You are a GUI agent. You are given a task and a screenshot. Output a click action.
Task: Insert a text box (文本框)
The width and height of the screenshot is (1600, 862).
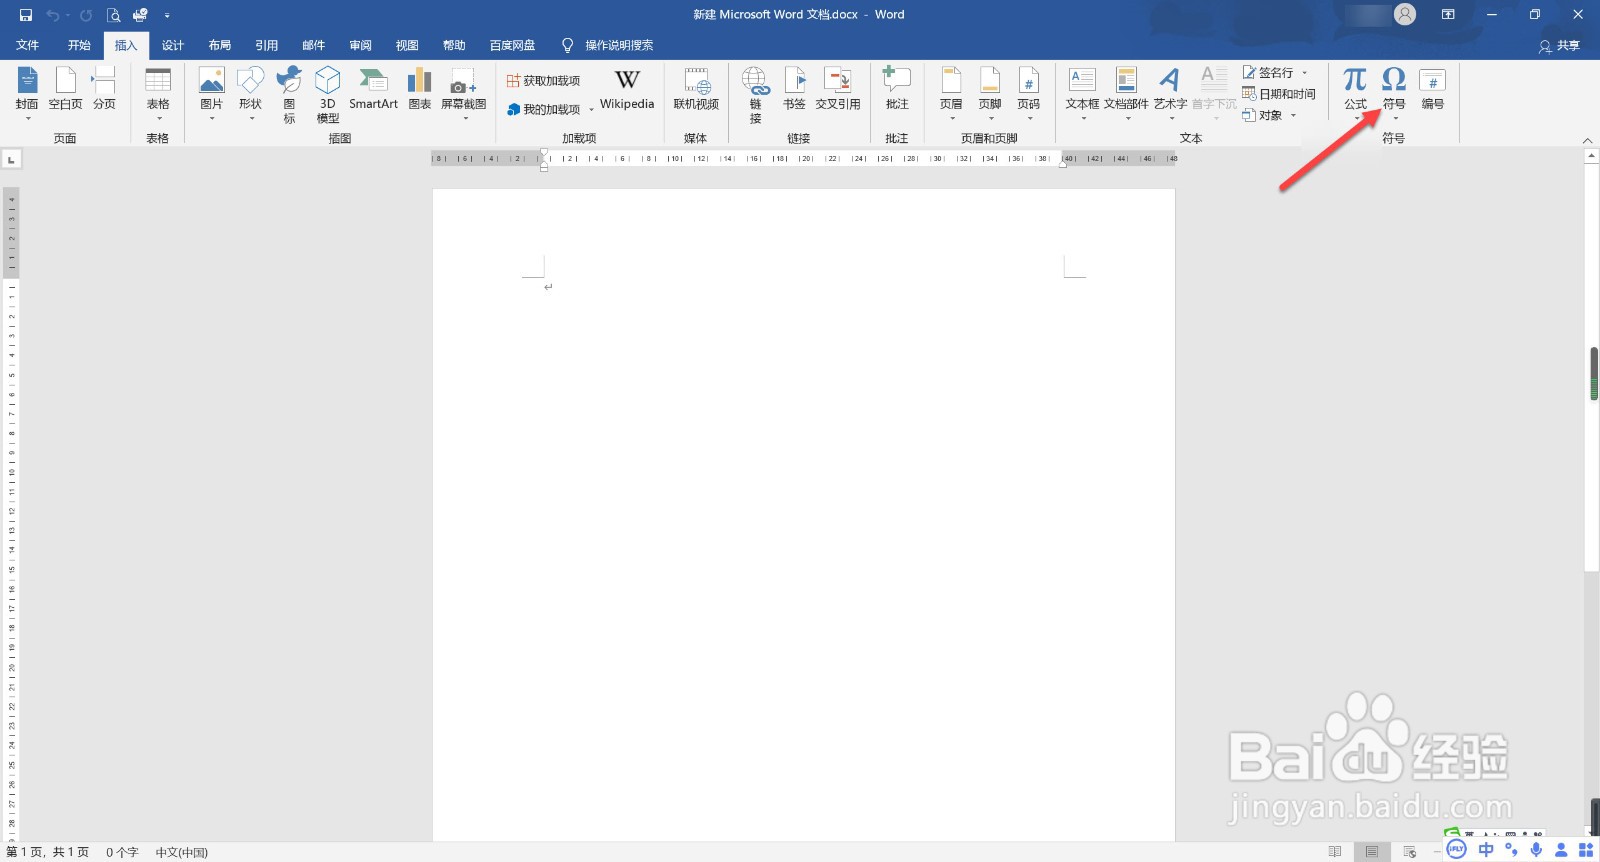[x=1082, y=92]
